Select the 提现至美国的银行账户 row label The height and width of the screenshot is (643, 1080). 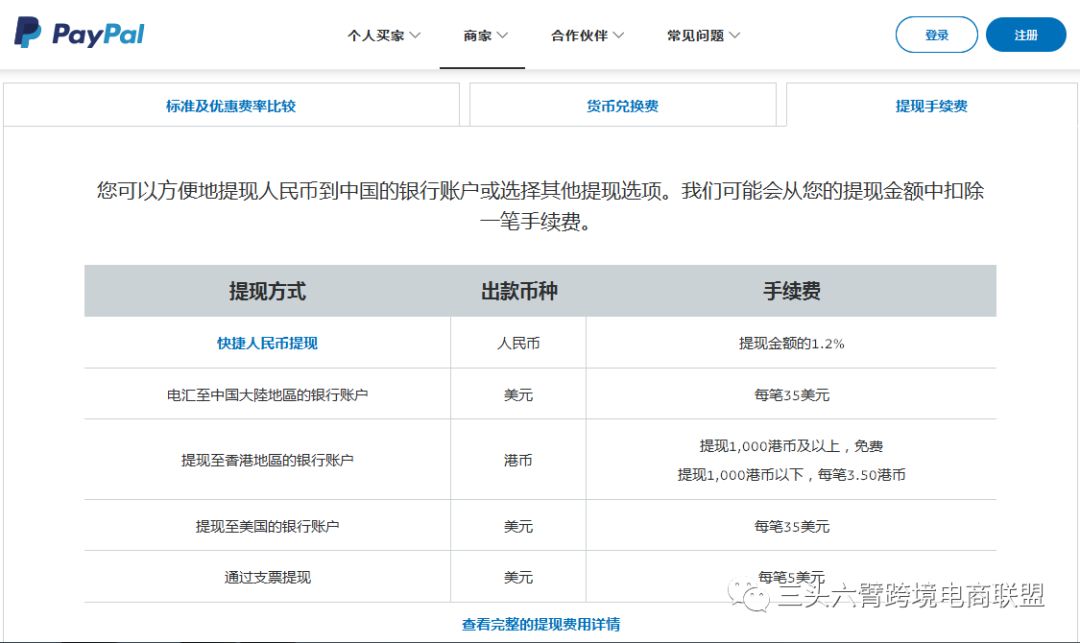[267, 526]
